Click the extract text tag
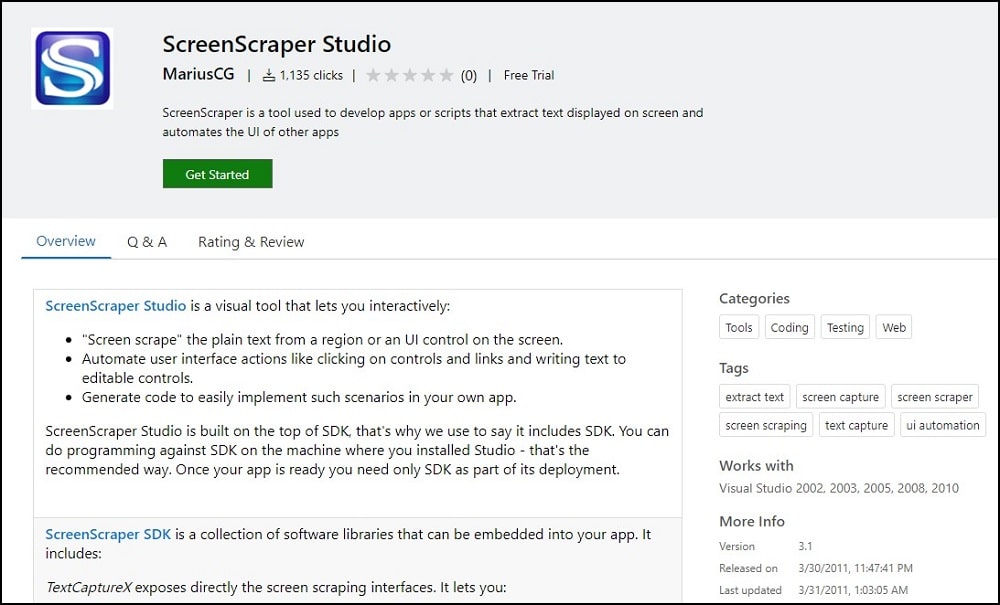Screen dimensions: 1000x605 click(x=754, y=397)
